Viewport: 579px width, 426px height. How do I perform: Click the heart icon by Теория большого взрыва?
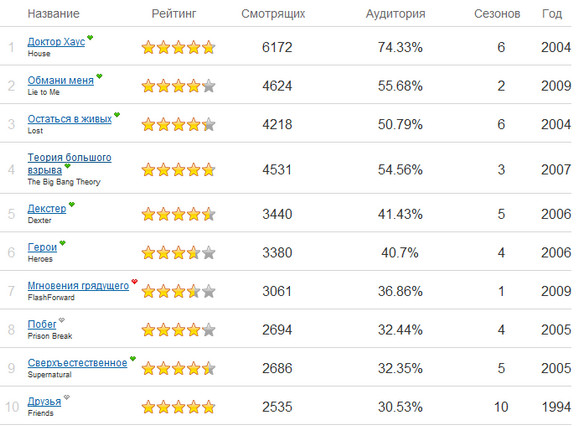tap(68, 166)
